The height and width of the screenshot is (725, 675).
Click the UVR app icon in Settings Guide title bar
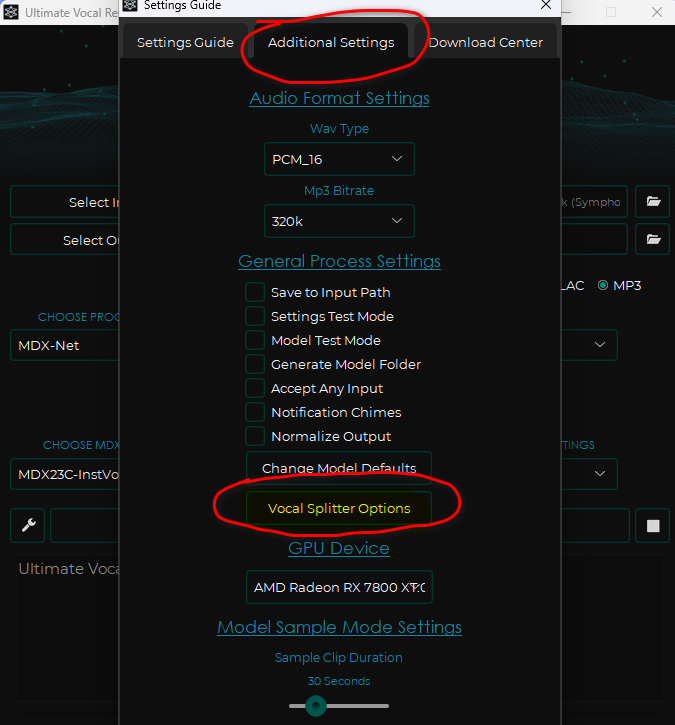tap(130, 5)
